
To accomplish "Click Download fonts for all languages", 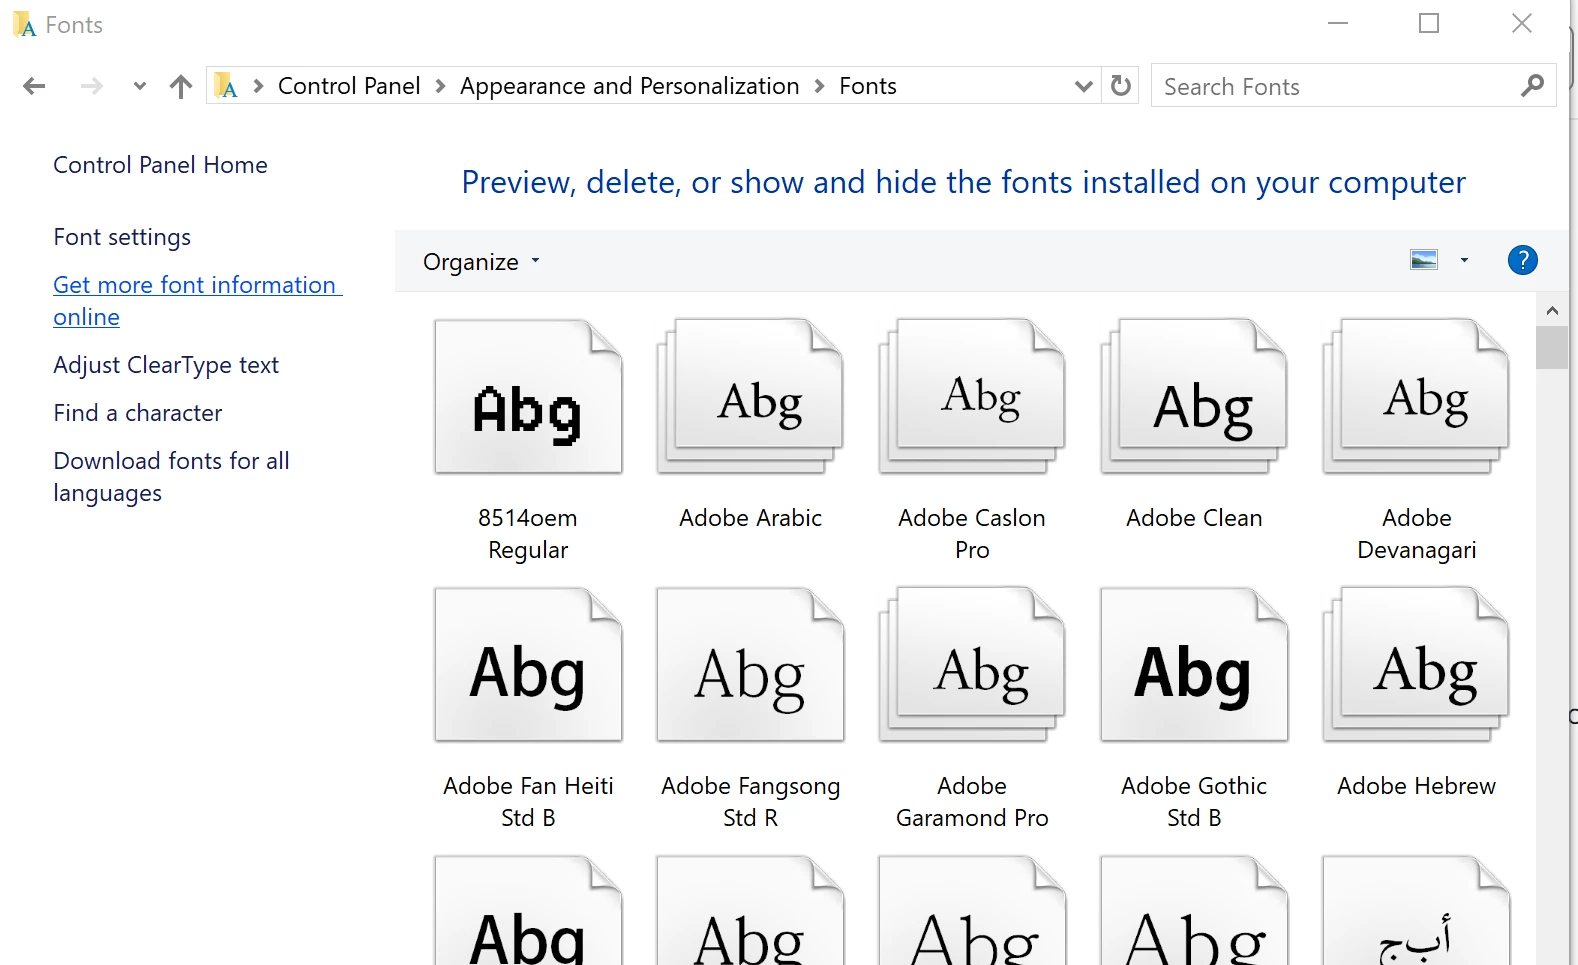I will [171, 477].
